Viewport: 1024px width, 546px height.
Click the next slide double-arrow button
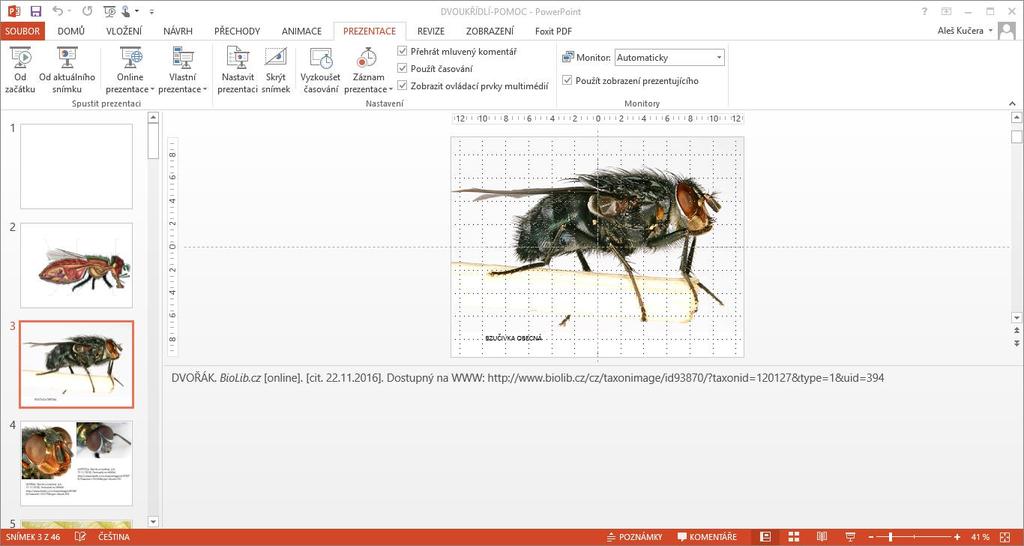[x=1016, y=343]
